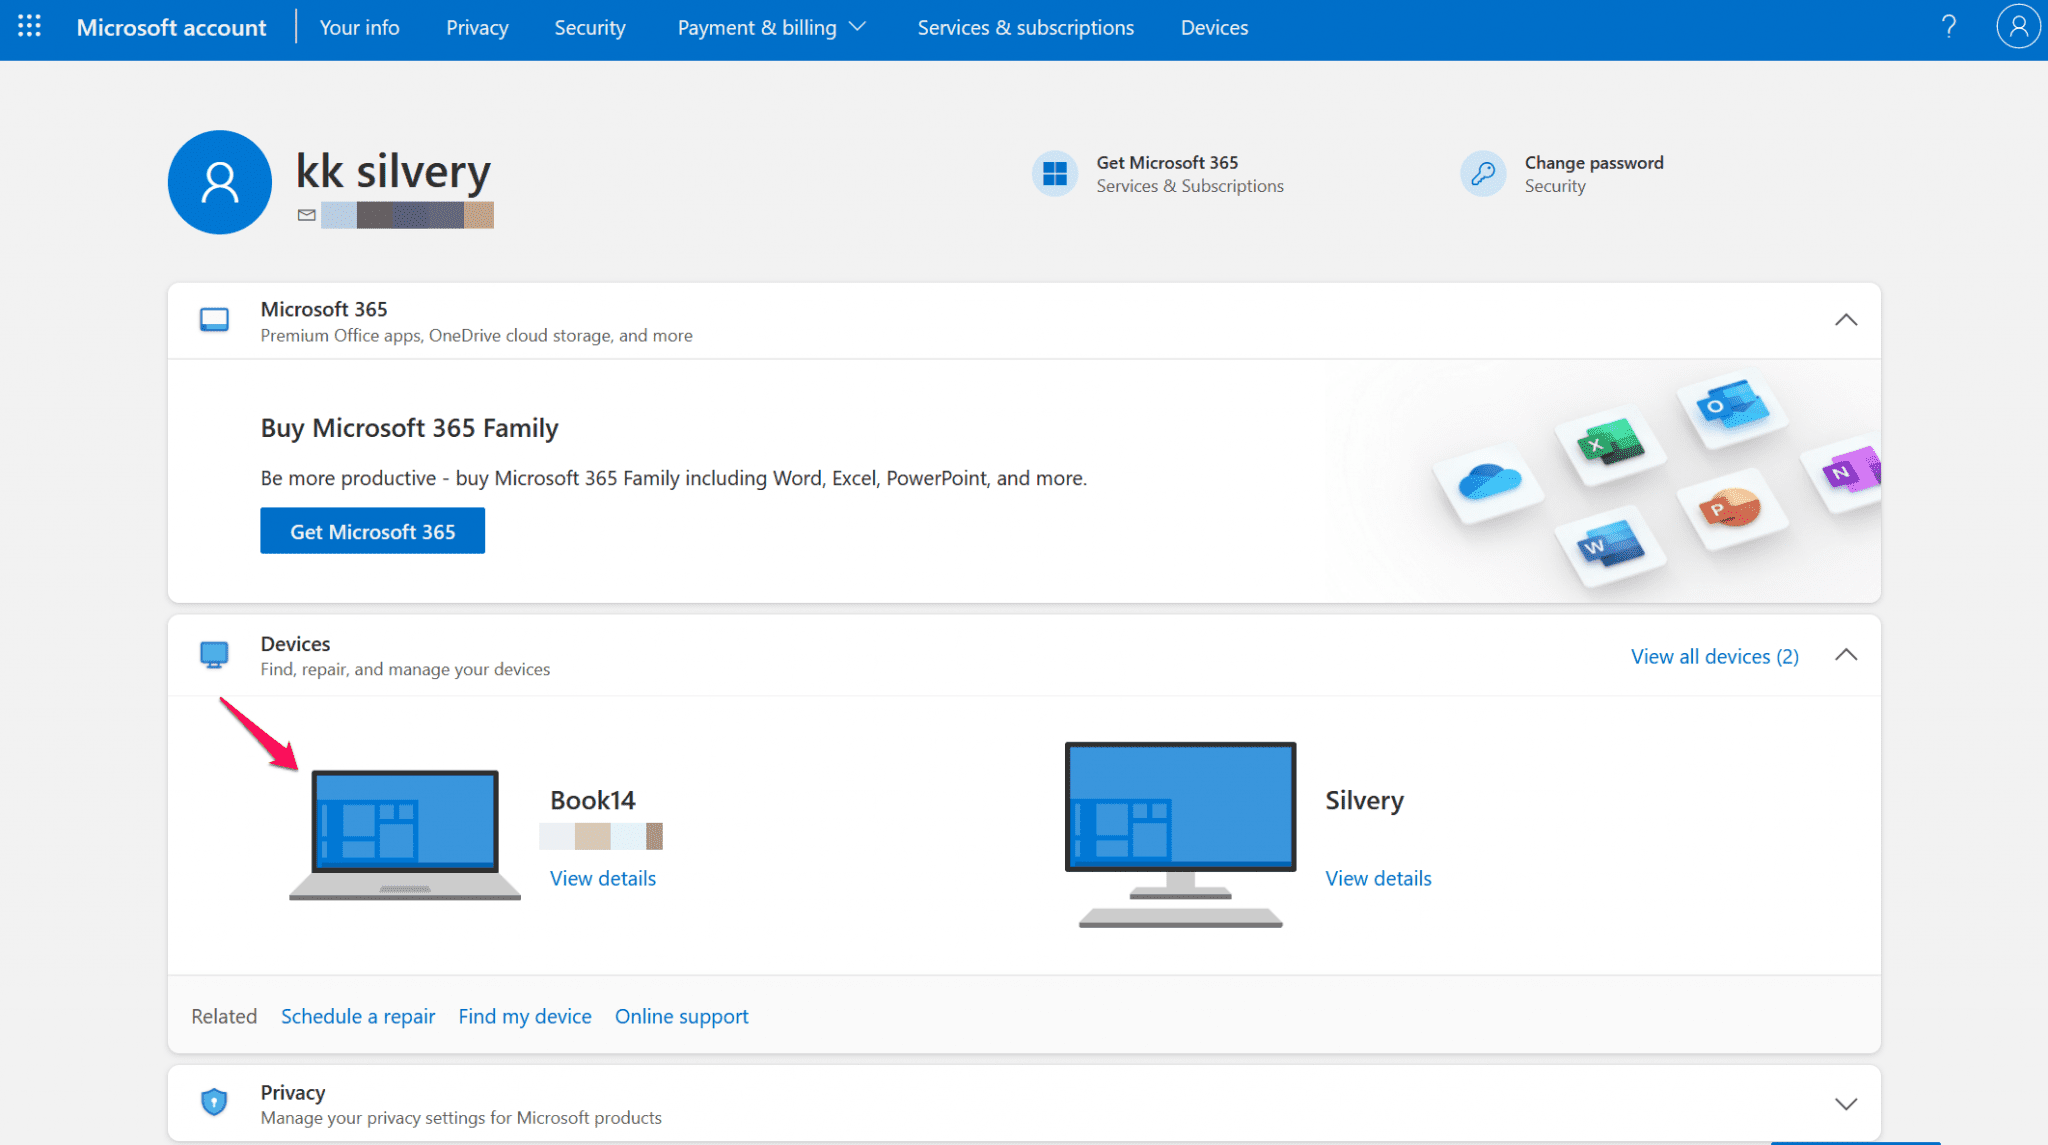
Task: Click the large kk silvery profile picture
Action: click(x=220, y=182)
